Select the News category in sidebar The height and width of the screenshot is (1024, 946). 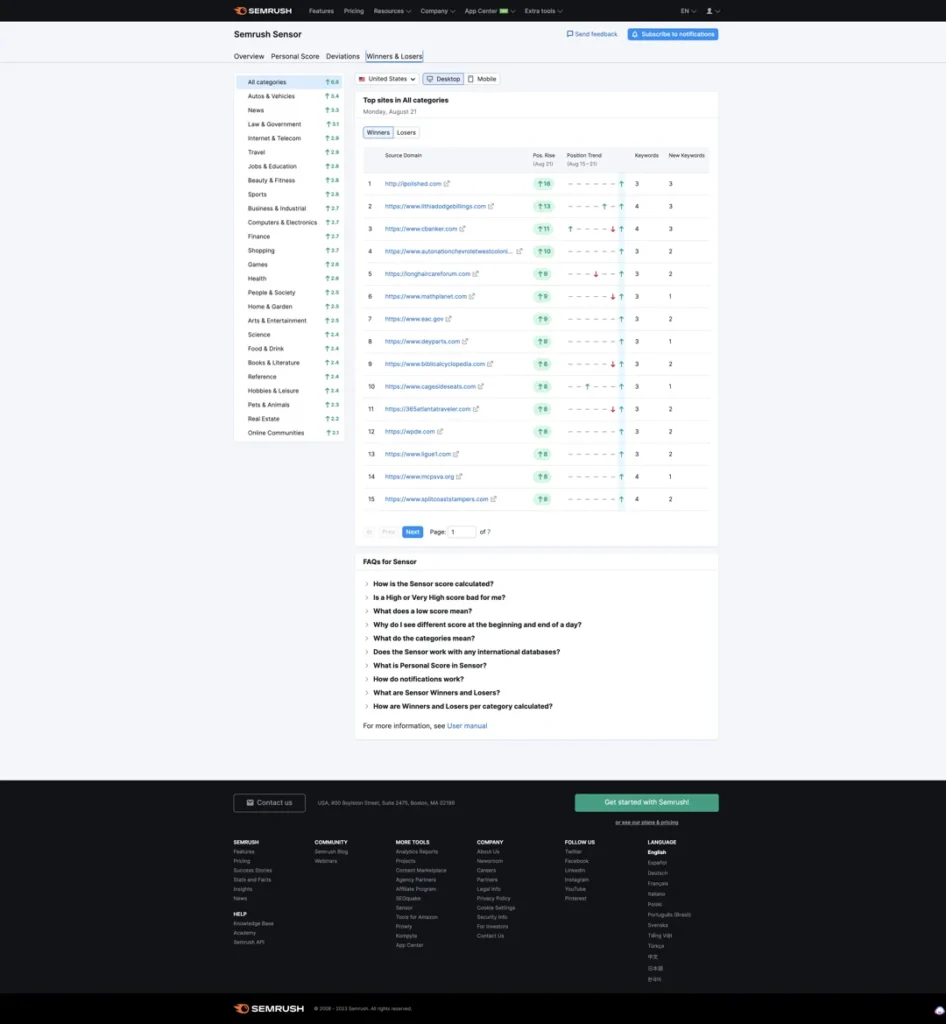289,110
